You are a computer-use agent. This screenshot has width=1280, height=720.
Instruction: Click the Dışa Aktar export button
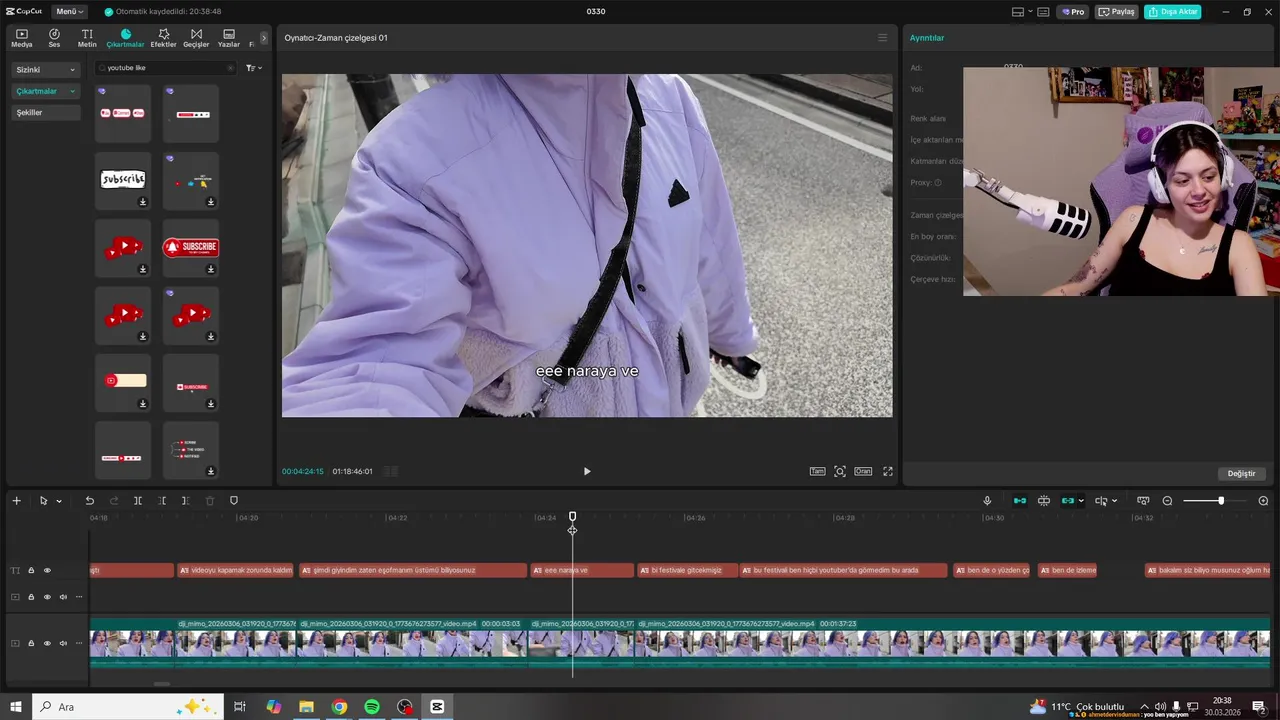click(1173, 12)
